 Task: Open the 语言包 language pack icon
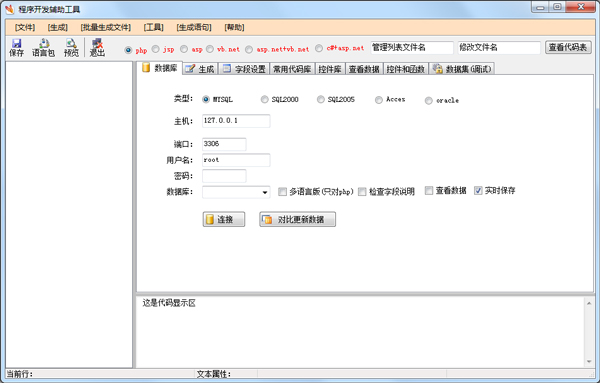point(44,43)
